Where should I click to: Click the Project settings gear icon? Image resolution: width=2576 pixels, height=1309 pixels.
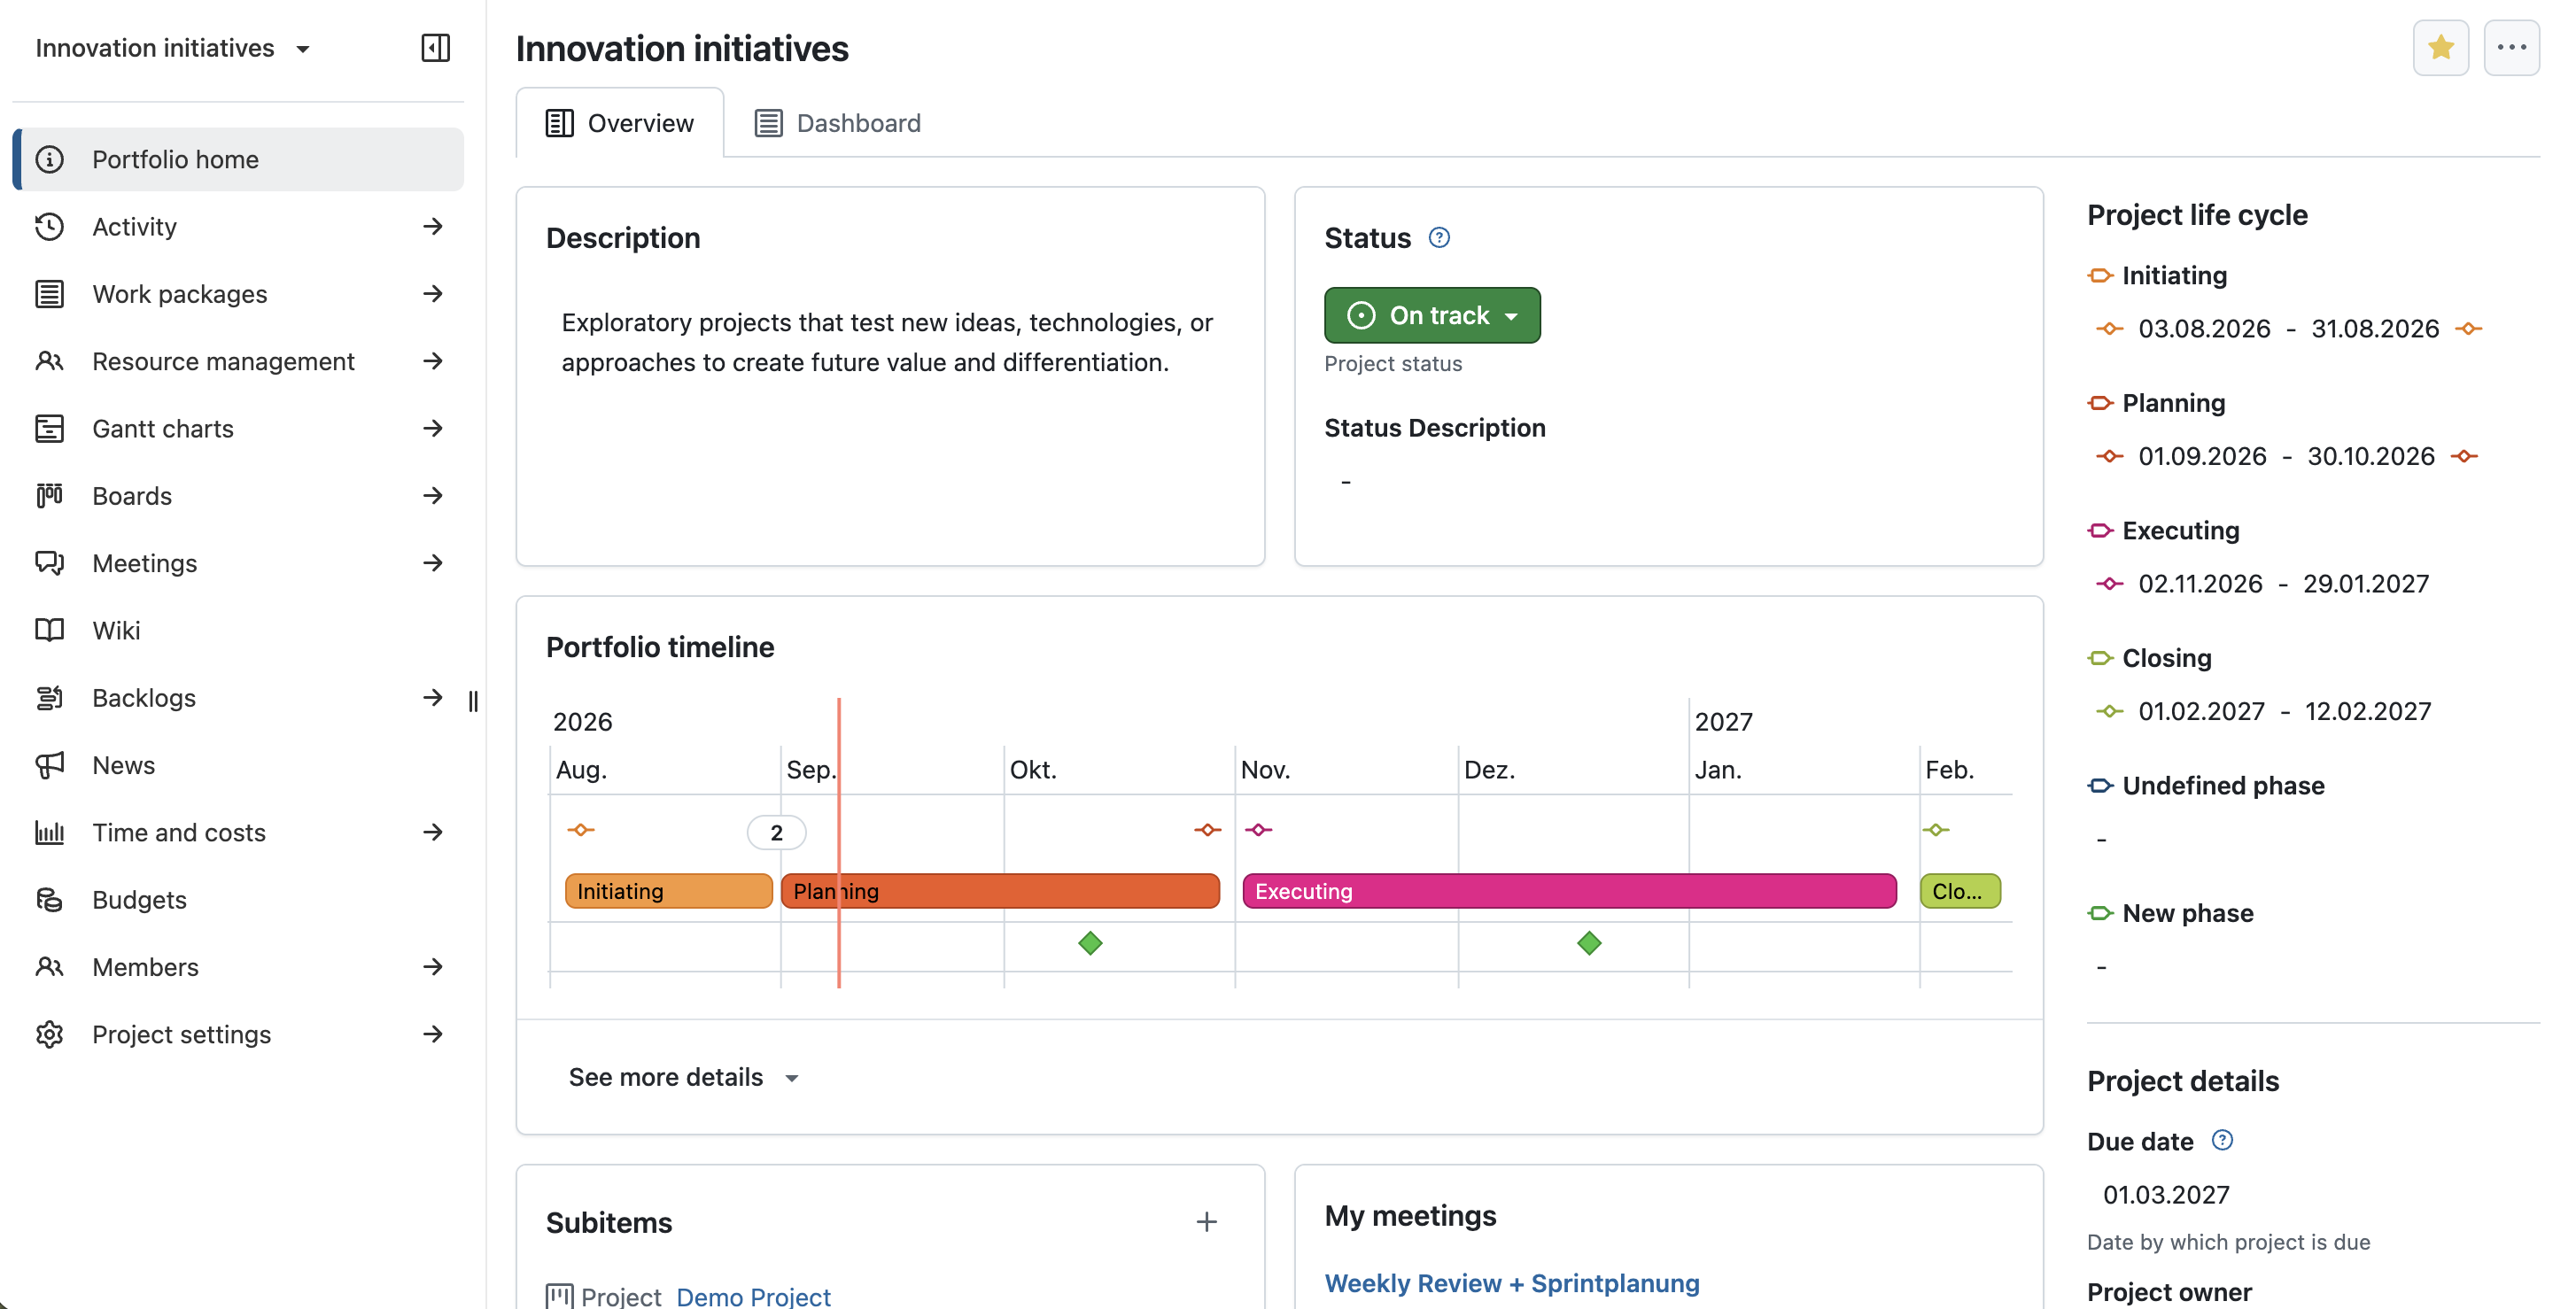(x=49, y=1035)
